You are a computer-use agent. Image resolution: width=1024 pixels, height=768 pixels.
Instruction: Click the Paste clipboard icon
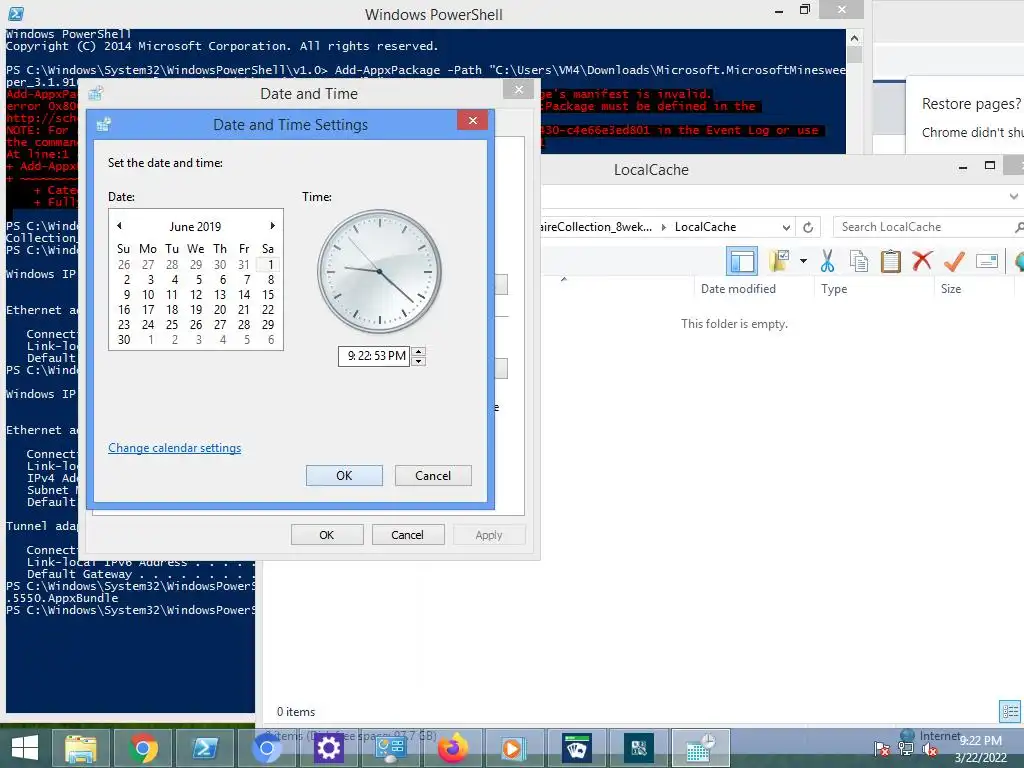[x=890, y=261]
